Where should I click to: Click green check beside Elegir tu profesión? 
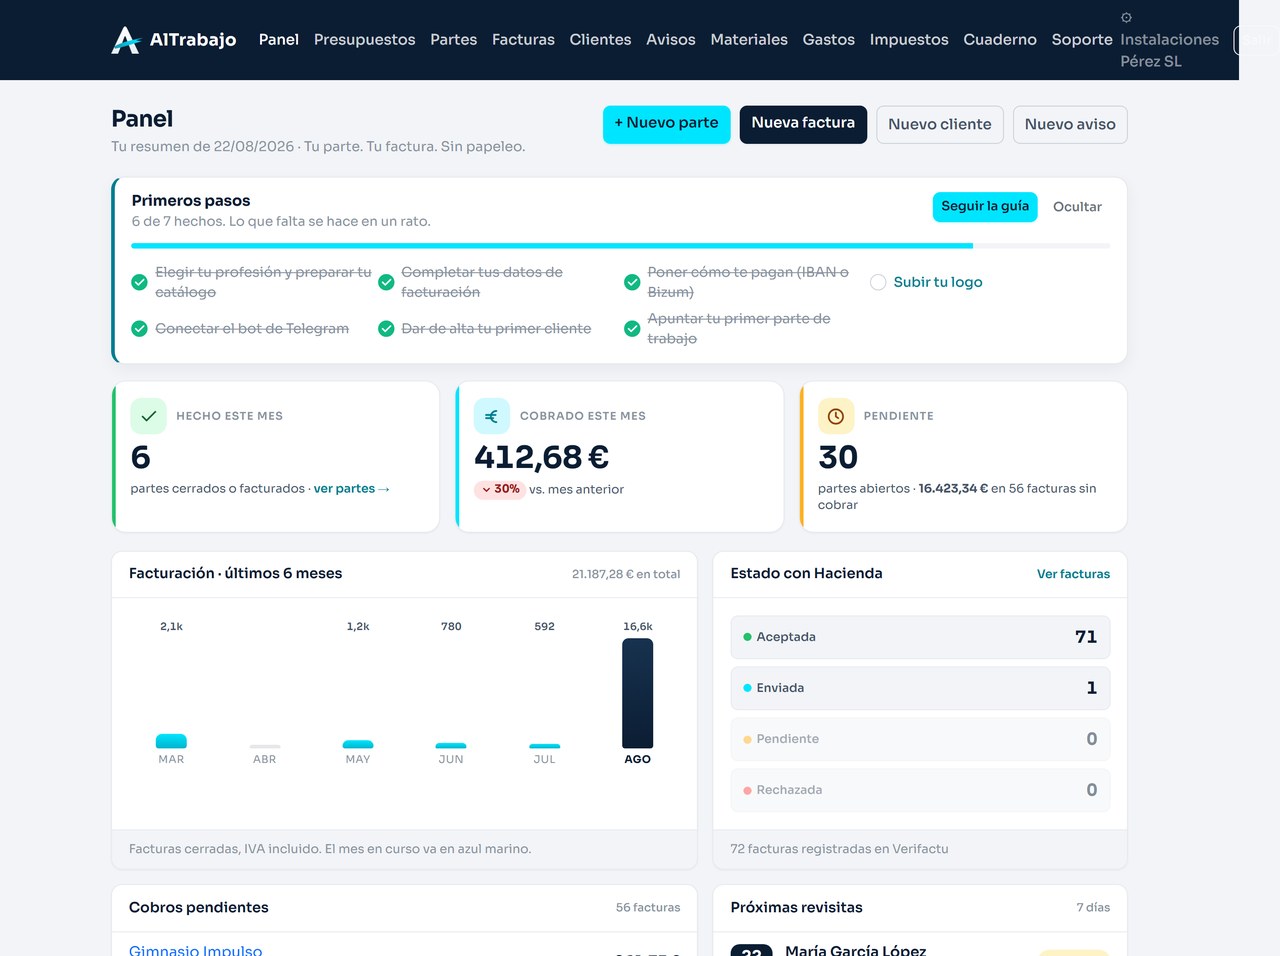tap(140, 282)
